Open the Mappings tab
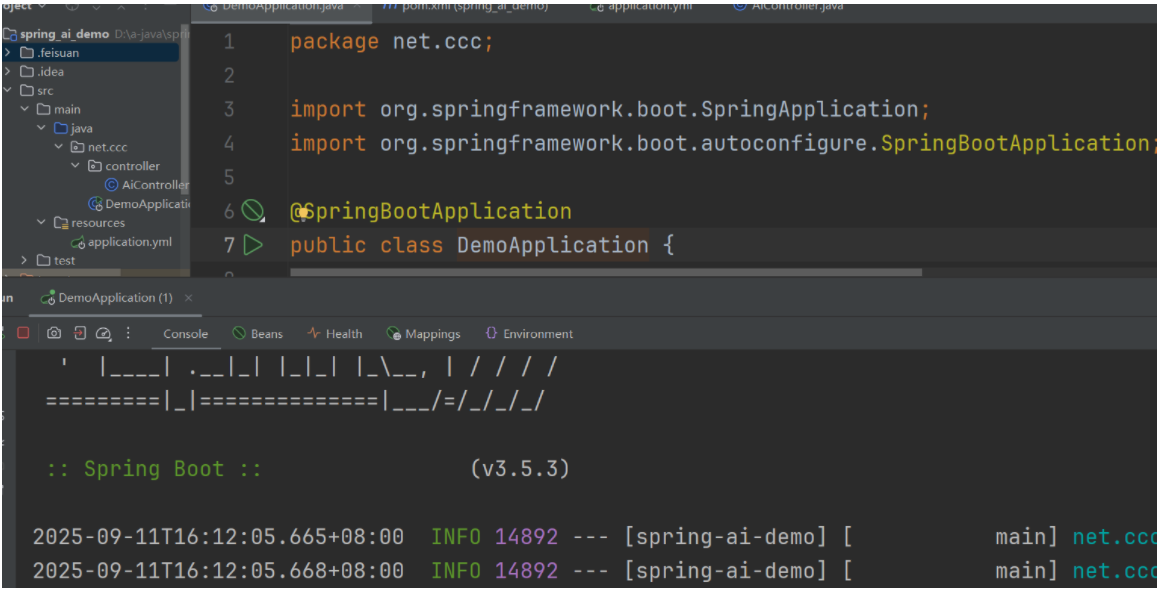This screenshot has width=1161, height=590. [x=424, y=334]
